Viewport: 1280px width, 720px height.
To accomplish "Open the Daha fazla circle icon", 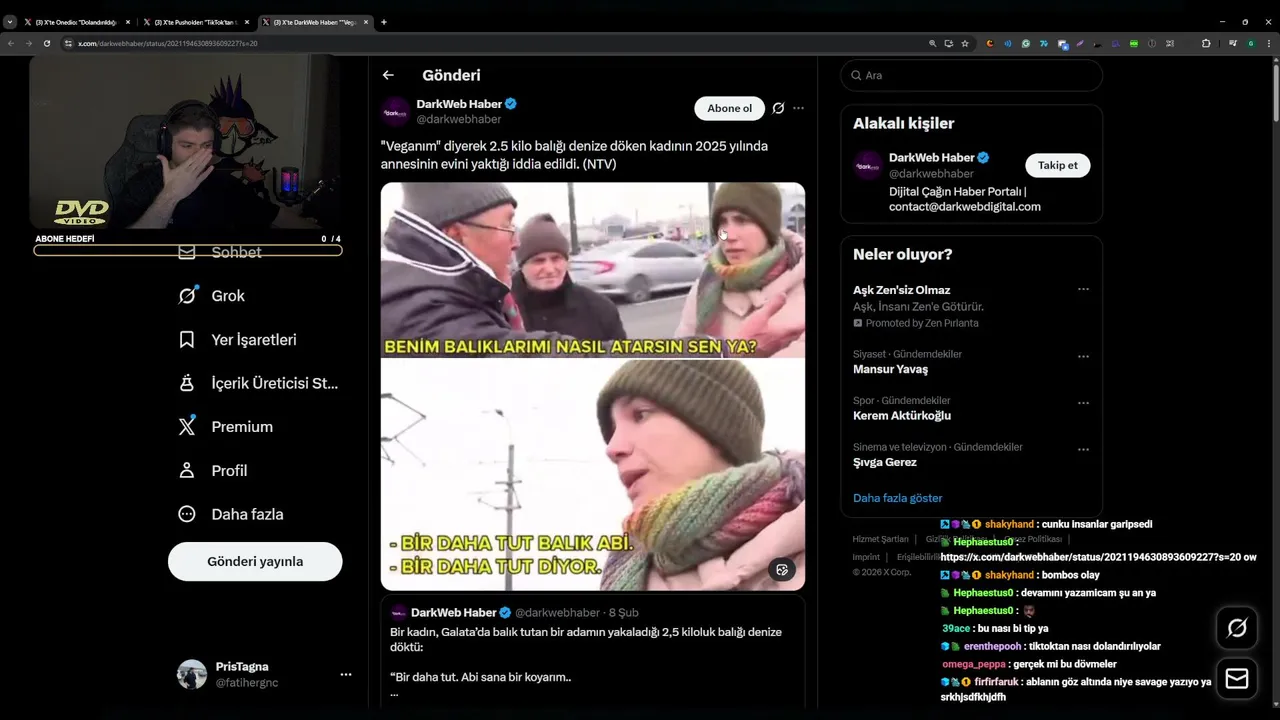I will (187, 514).
